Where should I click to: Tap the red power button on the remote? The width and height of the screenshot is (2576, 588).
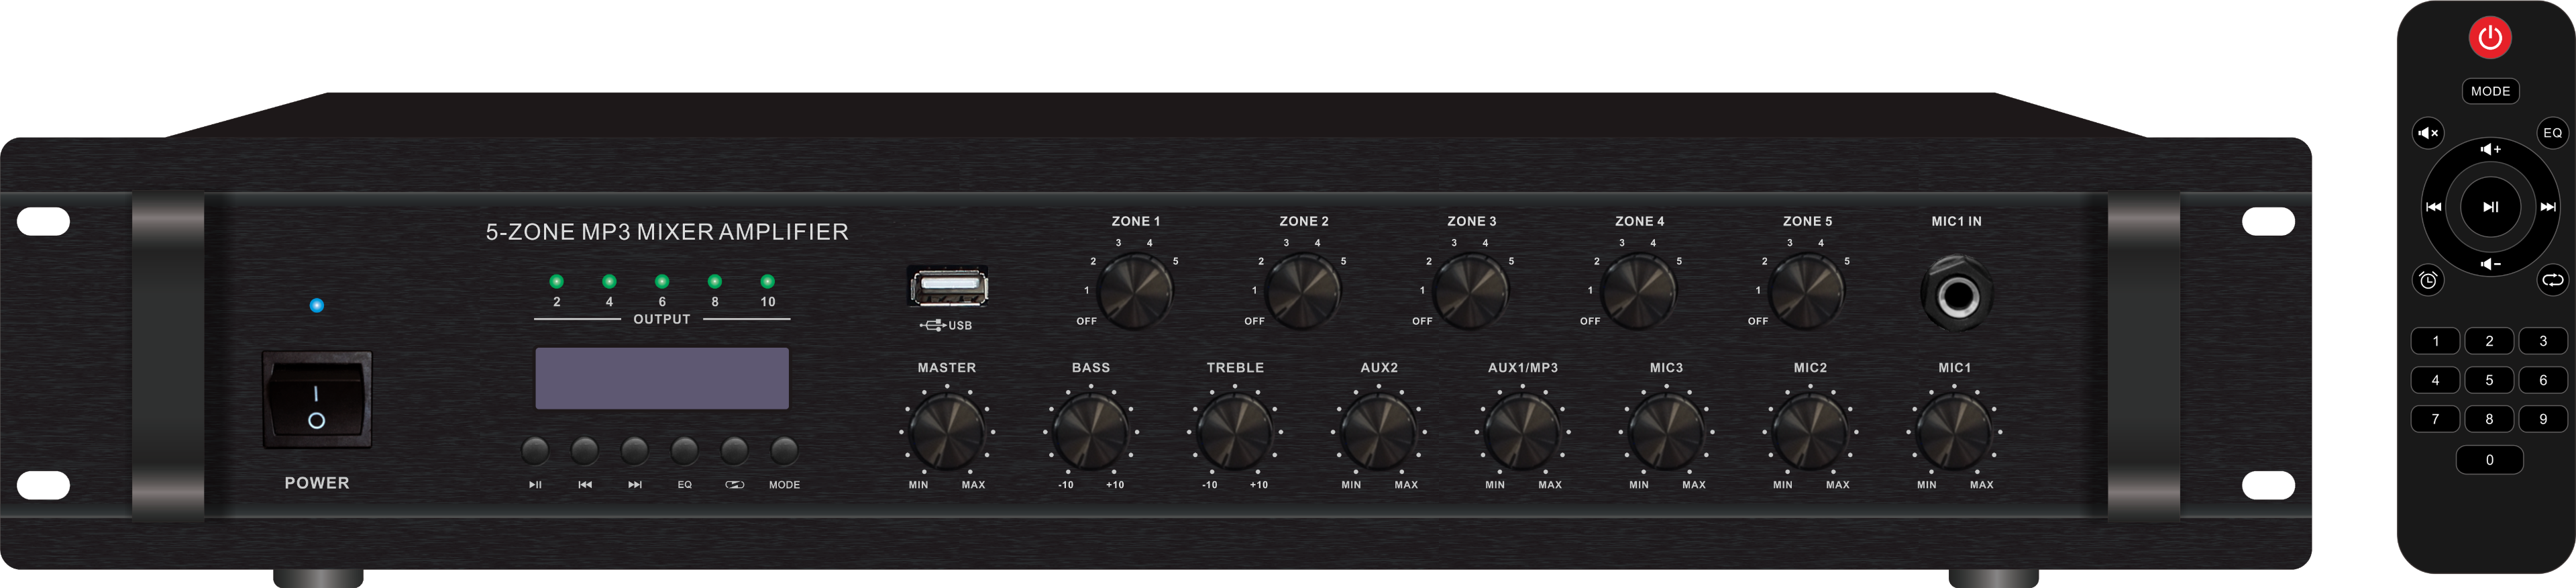2490,38
